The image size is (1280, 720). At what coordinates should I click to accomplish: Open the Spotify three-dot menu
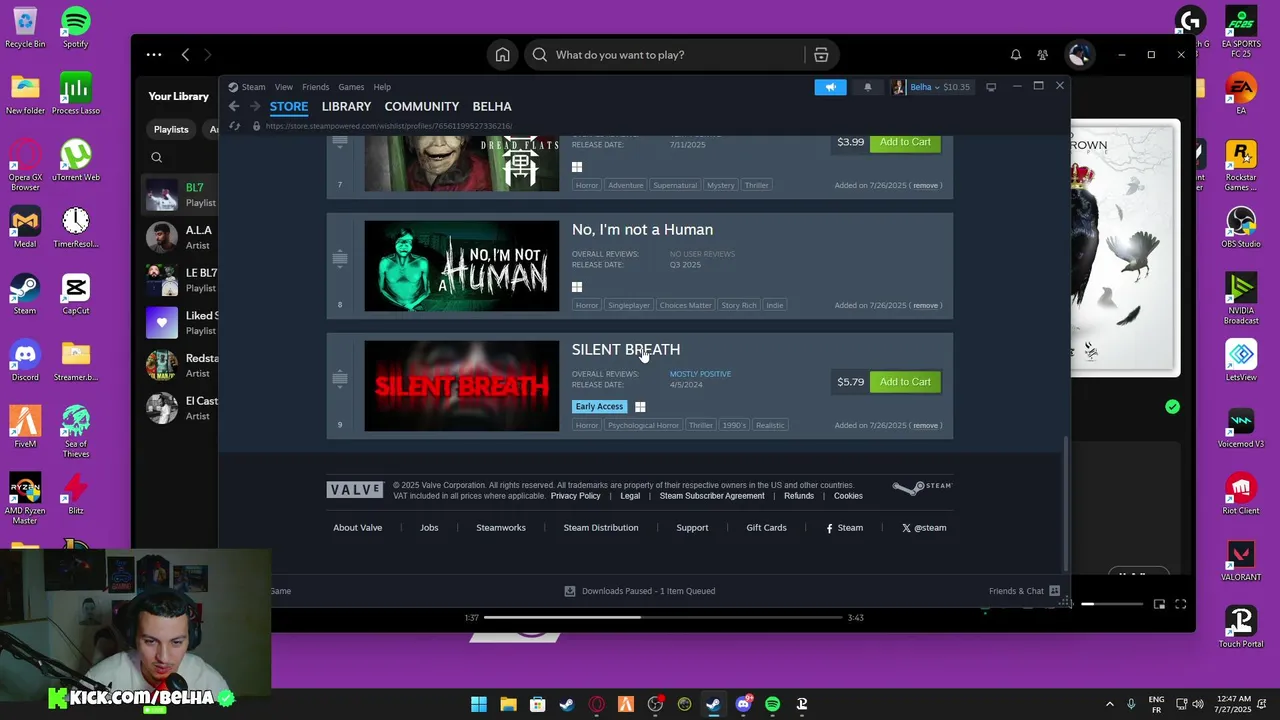153,55
